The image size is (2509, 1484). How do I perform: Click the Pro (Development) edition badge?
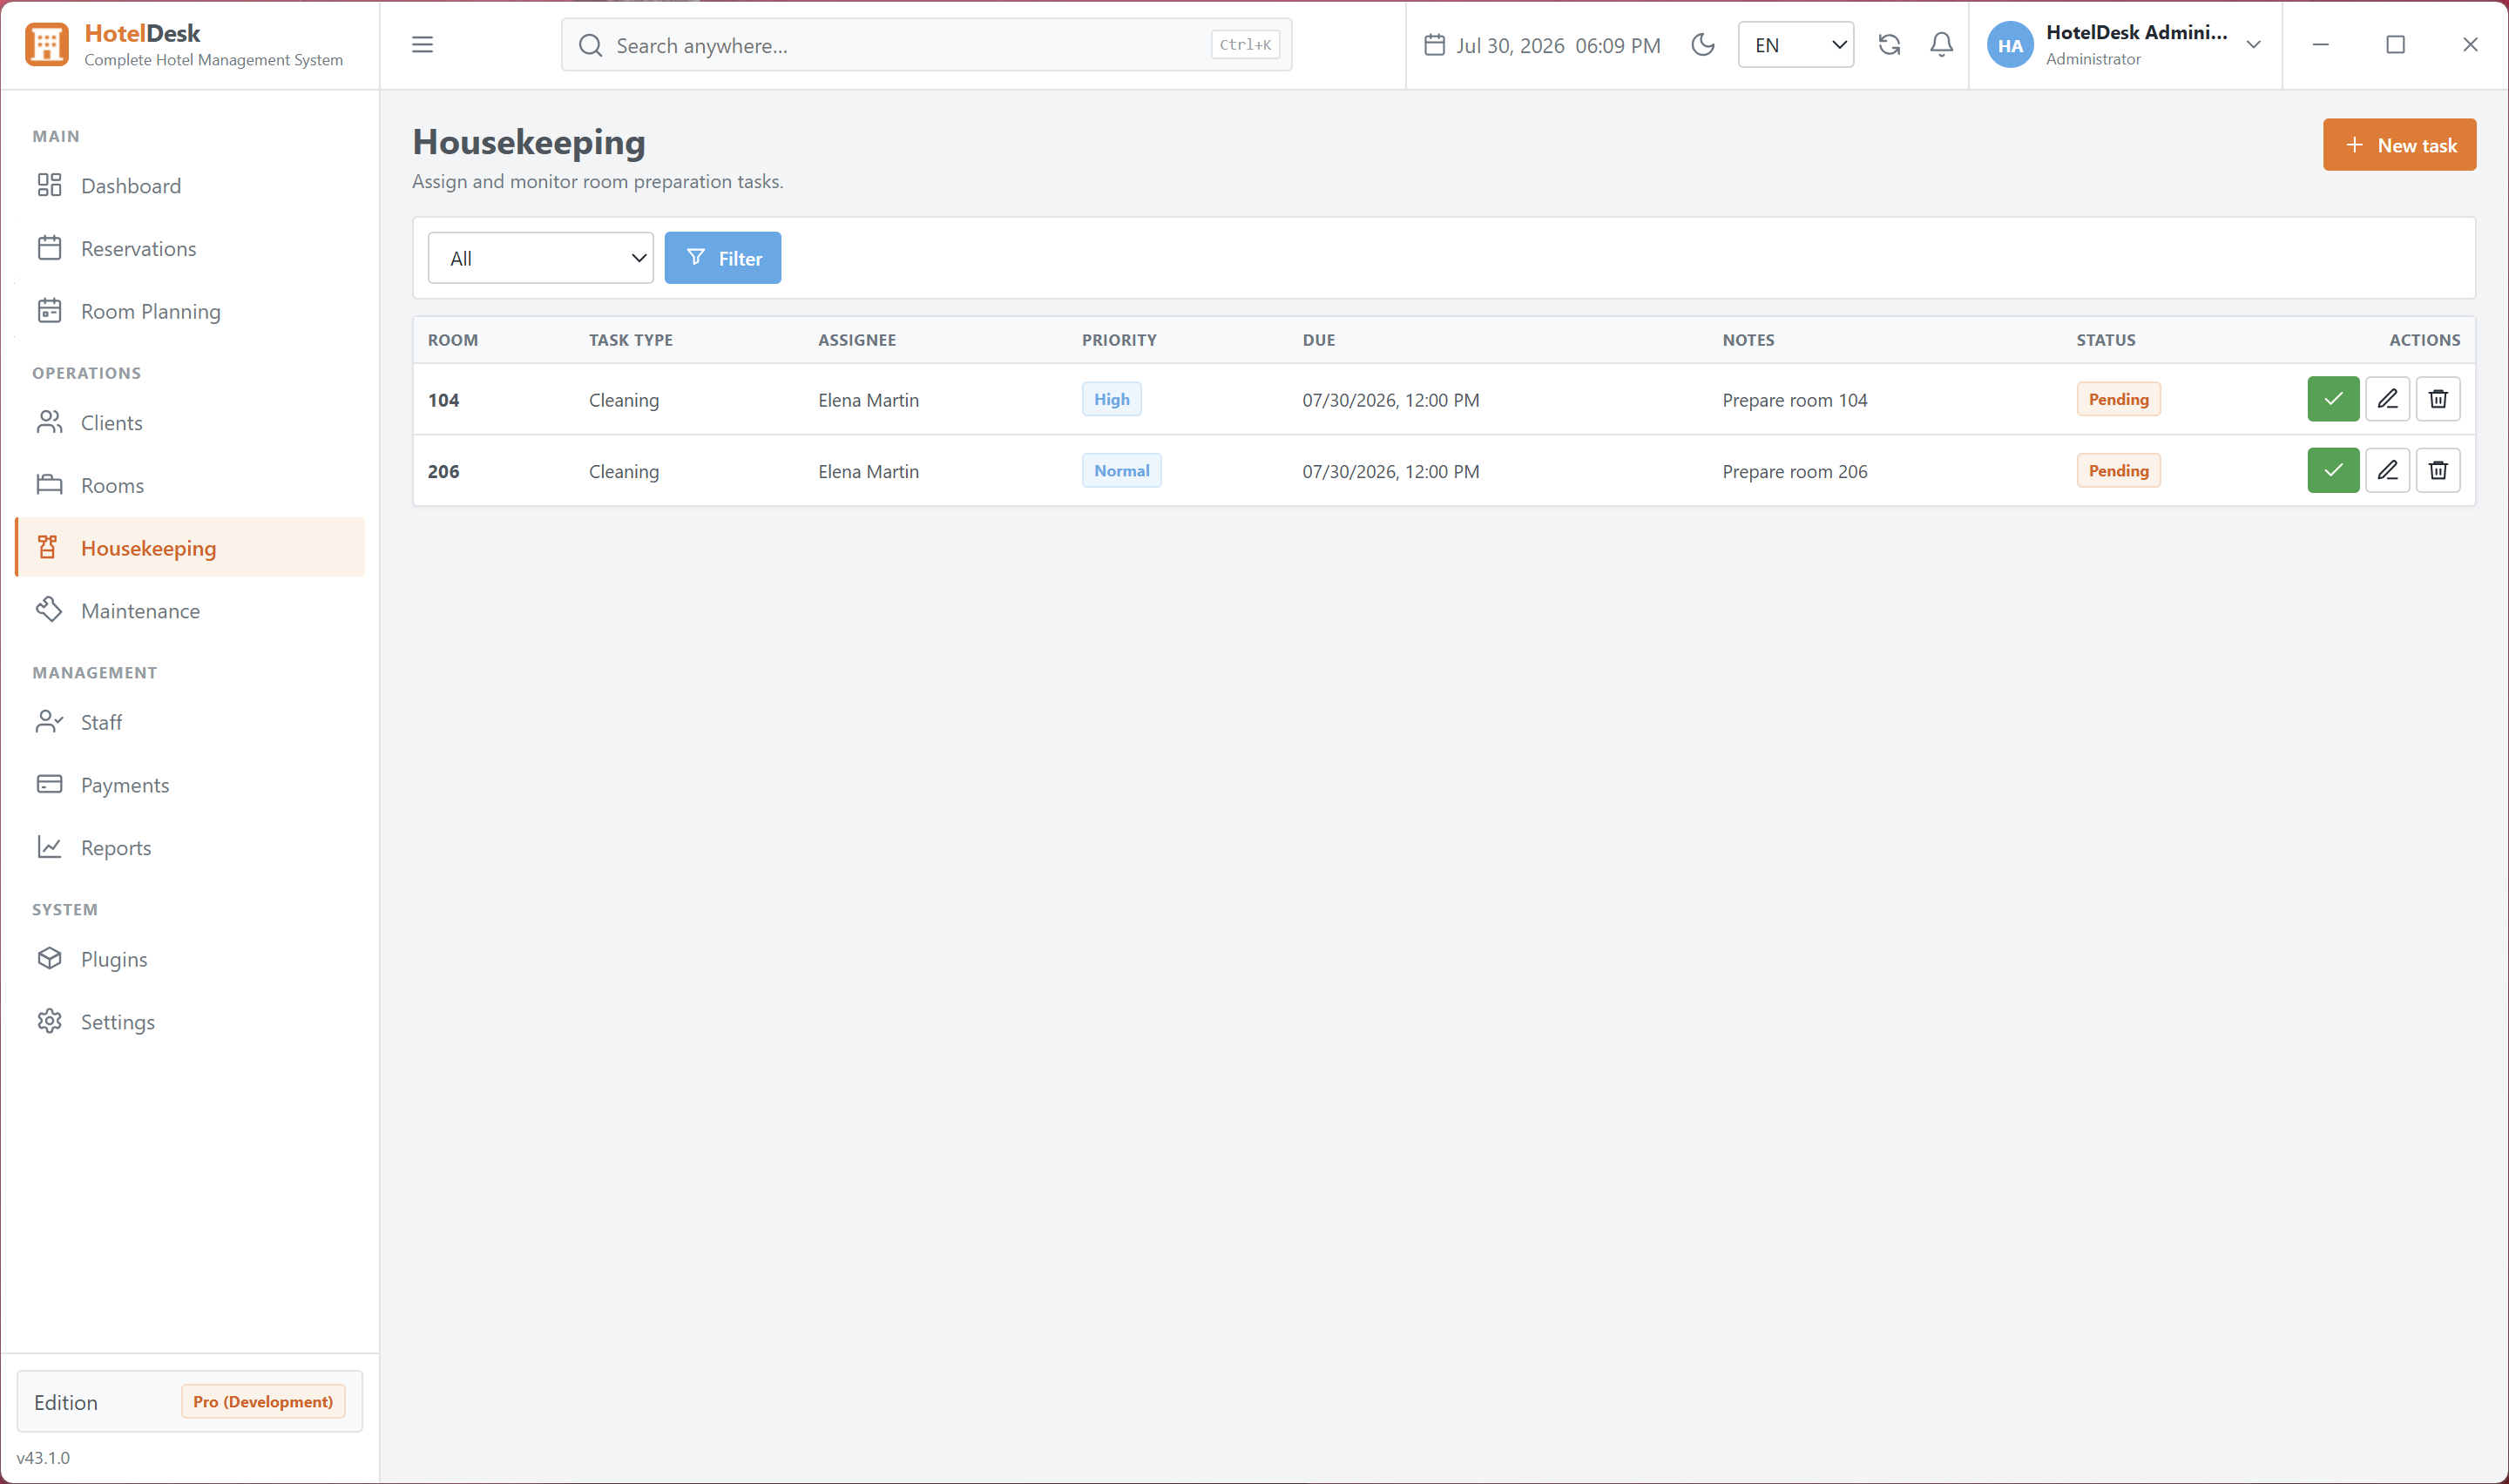[x=263, y=1402]
